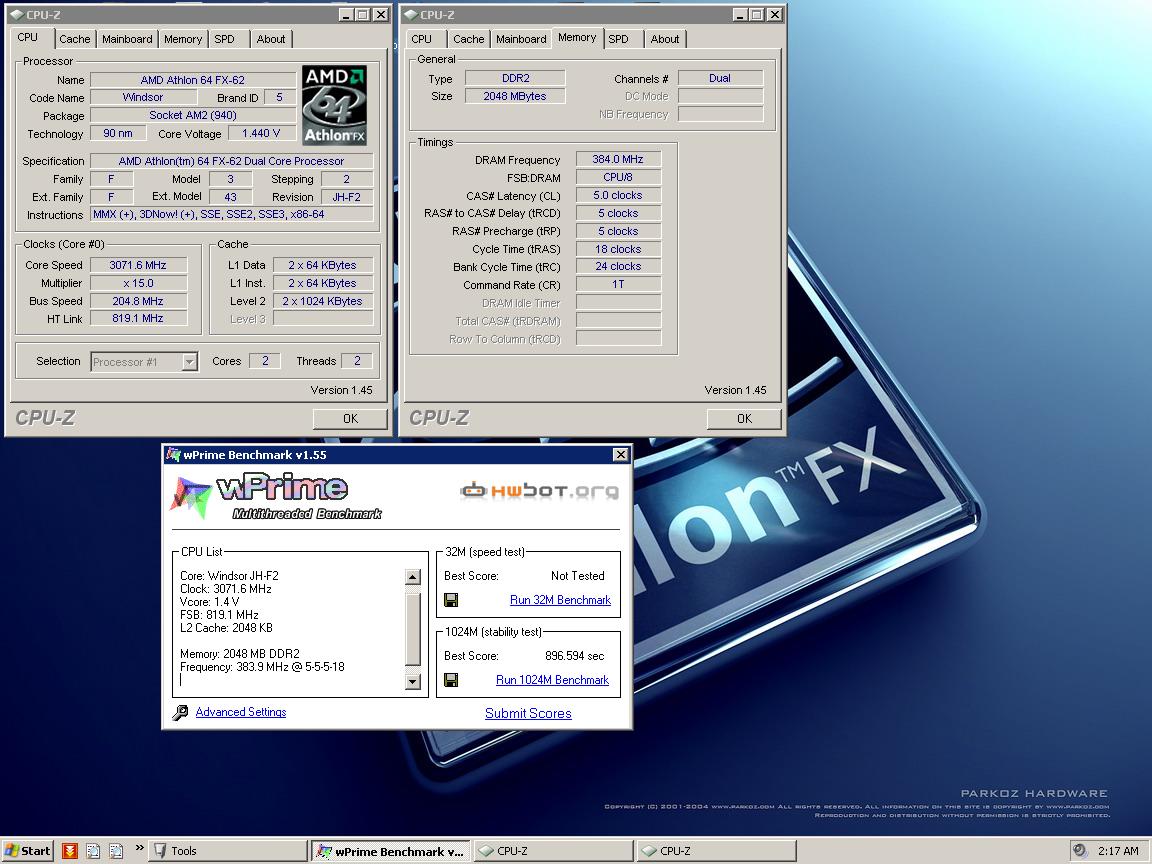Open Cache tab in right CPU-Z window

[x=468, y=39]
